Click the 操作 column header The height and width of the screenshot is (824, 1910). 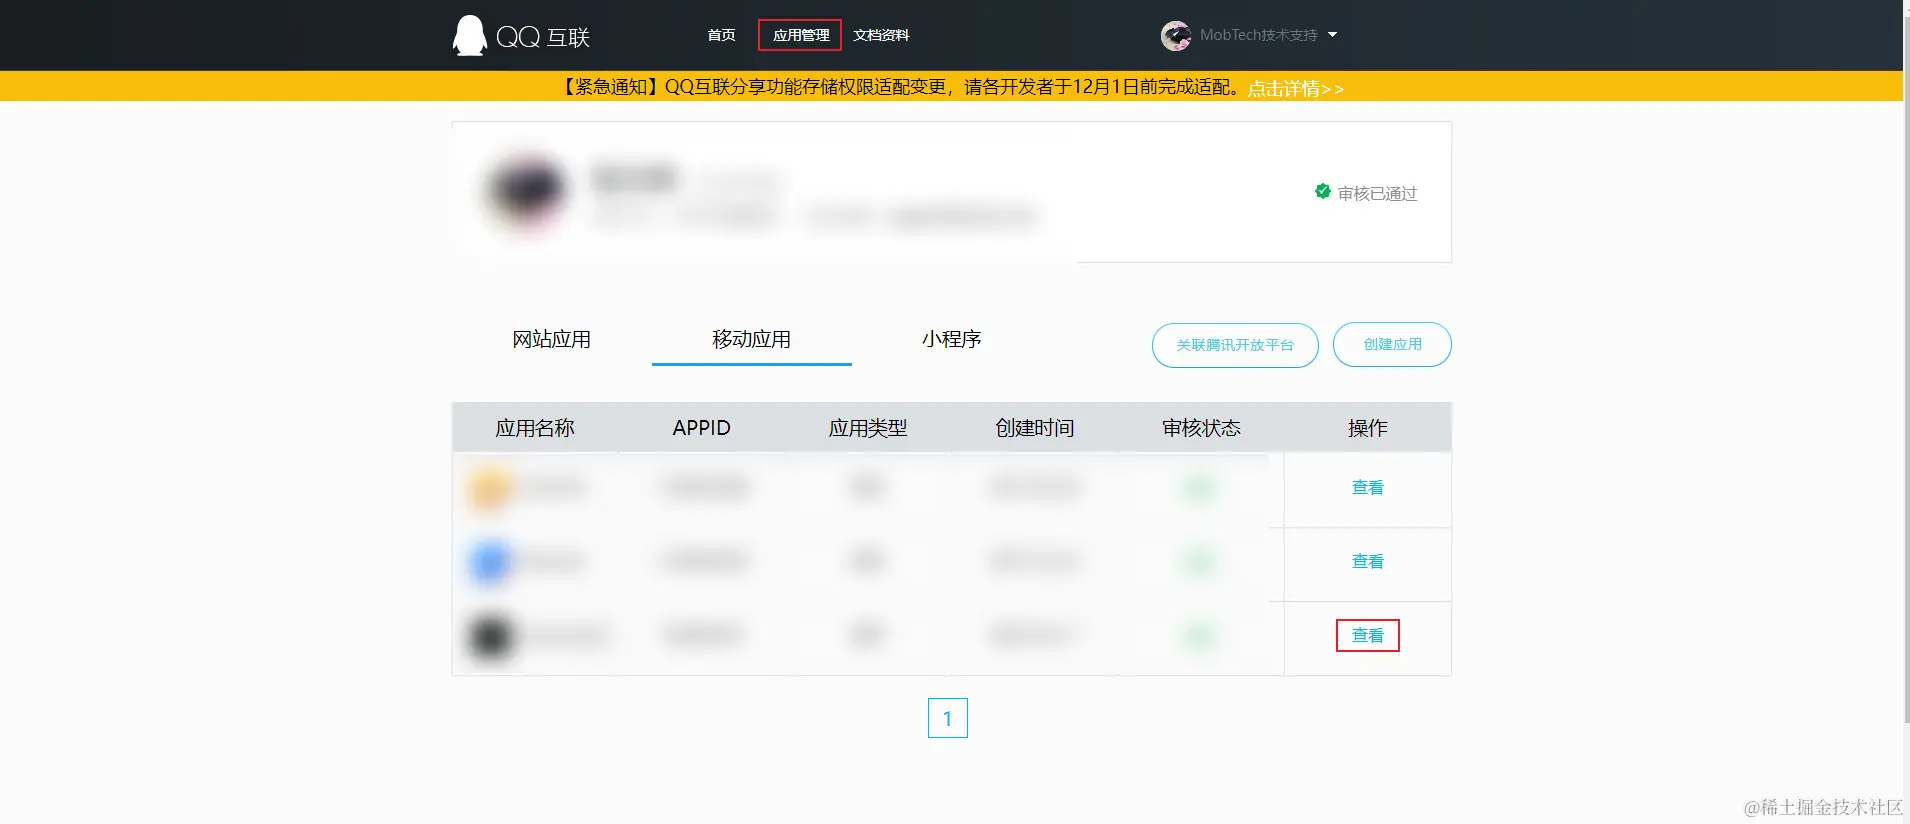coord(1367,428)
